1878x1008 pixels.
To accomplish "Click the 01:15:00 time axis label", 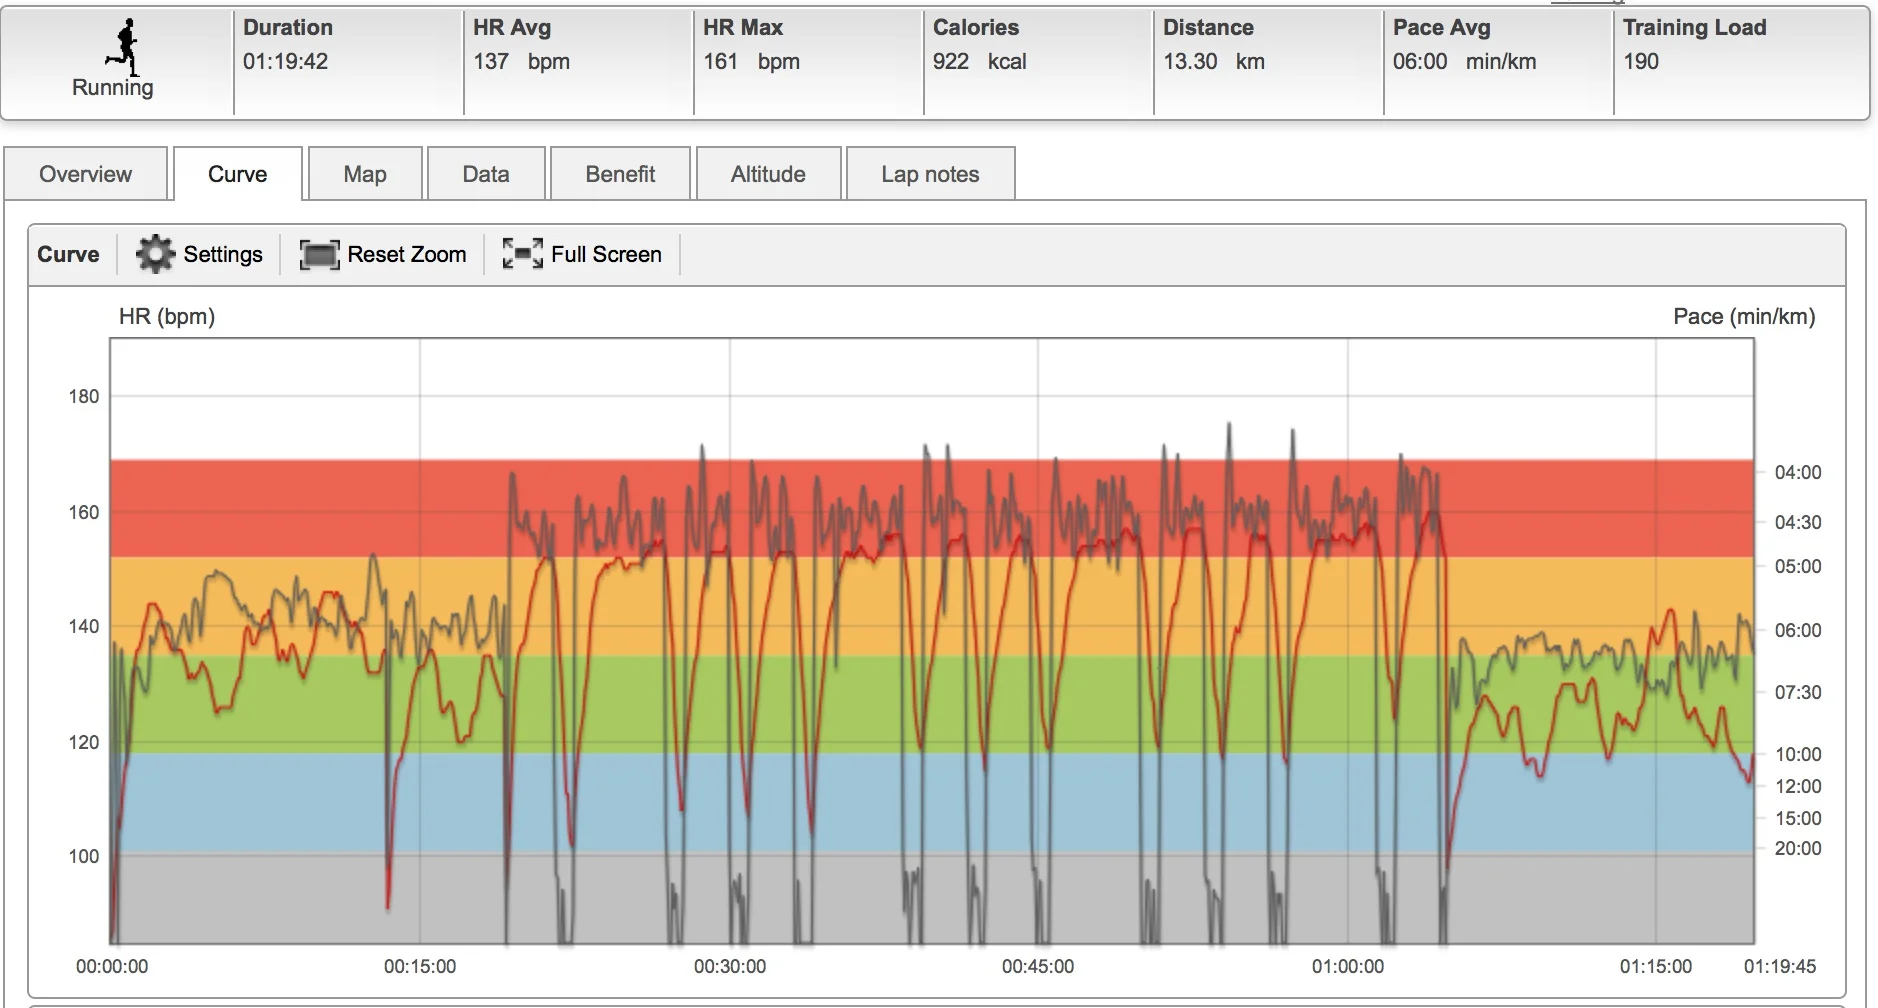I will (1656, 967).
